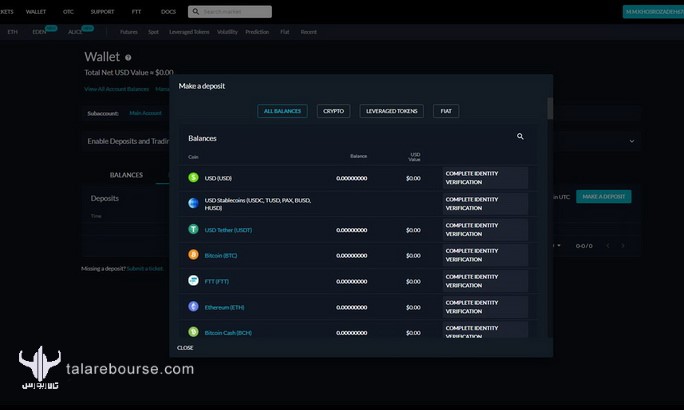Click the Make a Deposit button
Viewport: 684px width, 410px height.
(603, 197)
